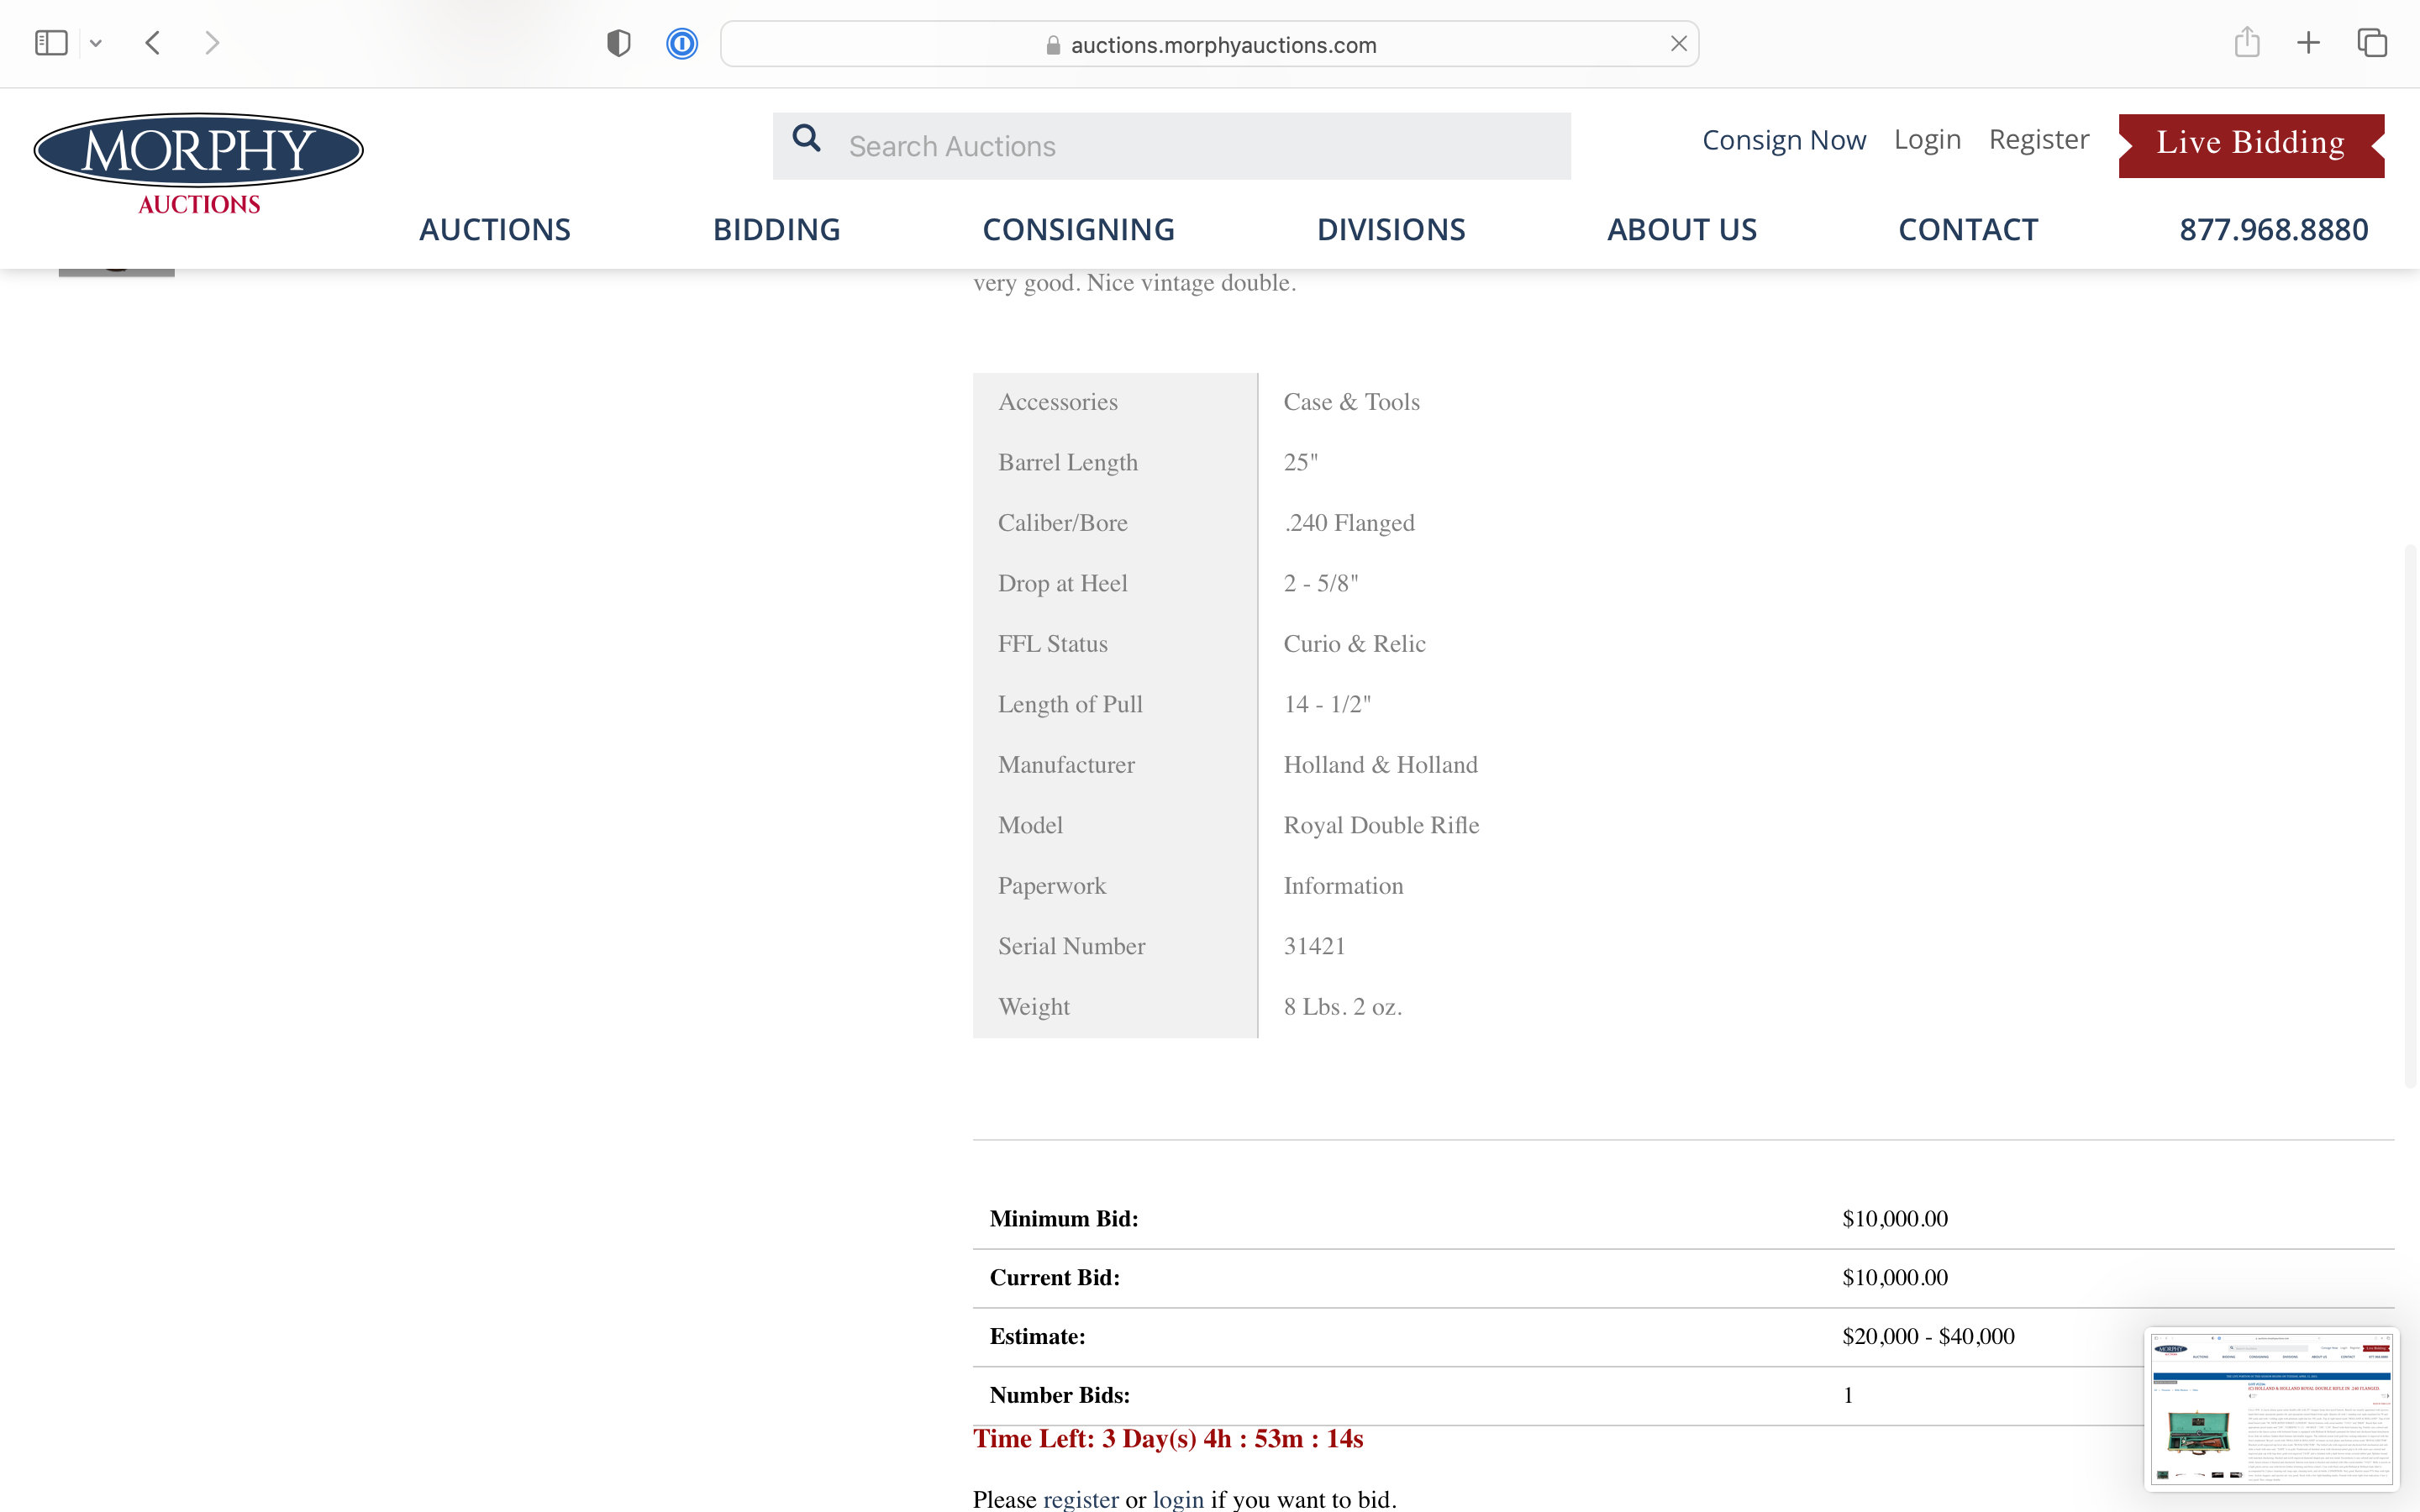Open the CONTACT menu
Screen dimensions: 2420x1512
pyautogui.click(x=1968, y=229)
